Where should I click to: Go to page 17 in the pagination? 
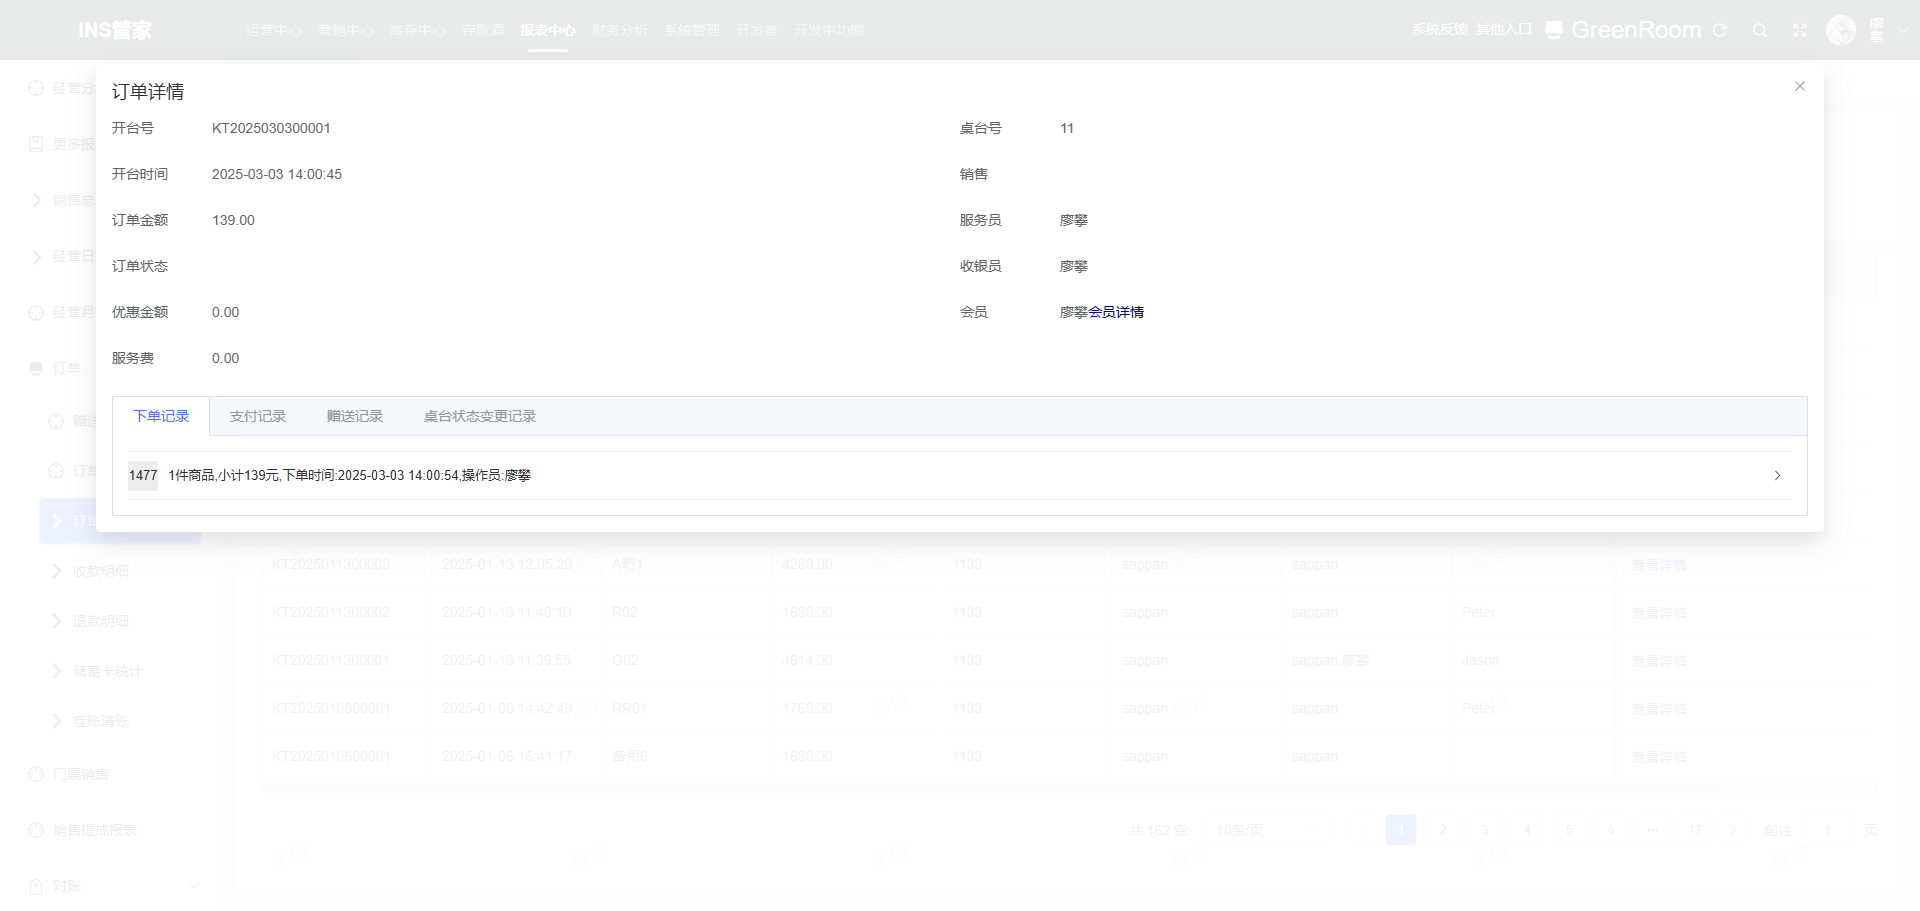1695,830
